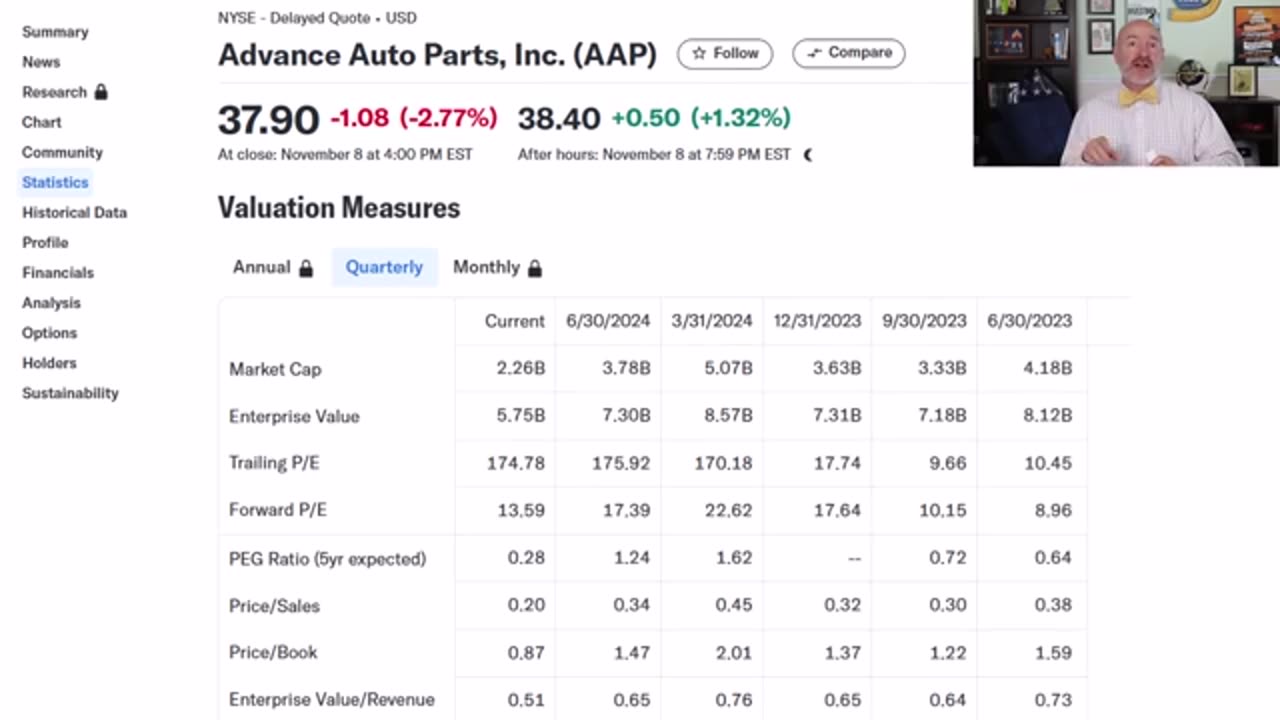Open the Chart page
Image resolution: width=1280 pixels, height=720 pixels.
coord(42,122)
